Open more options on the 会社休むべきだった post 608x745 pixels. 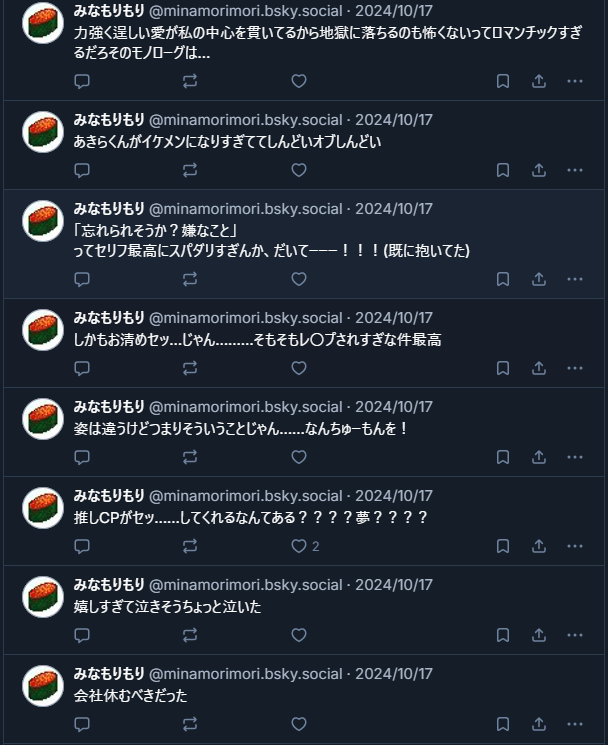(575, 724)
